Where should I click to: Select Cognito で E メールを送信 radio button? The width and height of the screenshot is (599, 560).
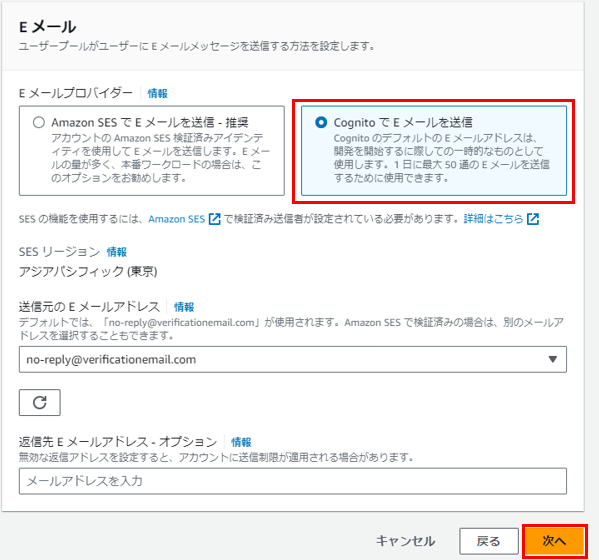pos(321,123)
